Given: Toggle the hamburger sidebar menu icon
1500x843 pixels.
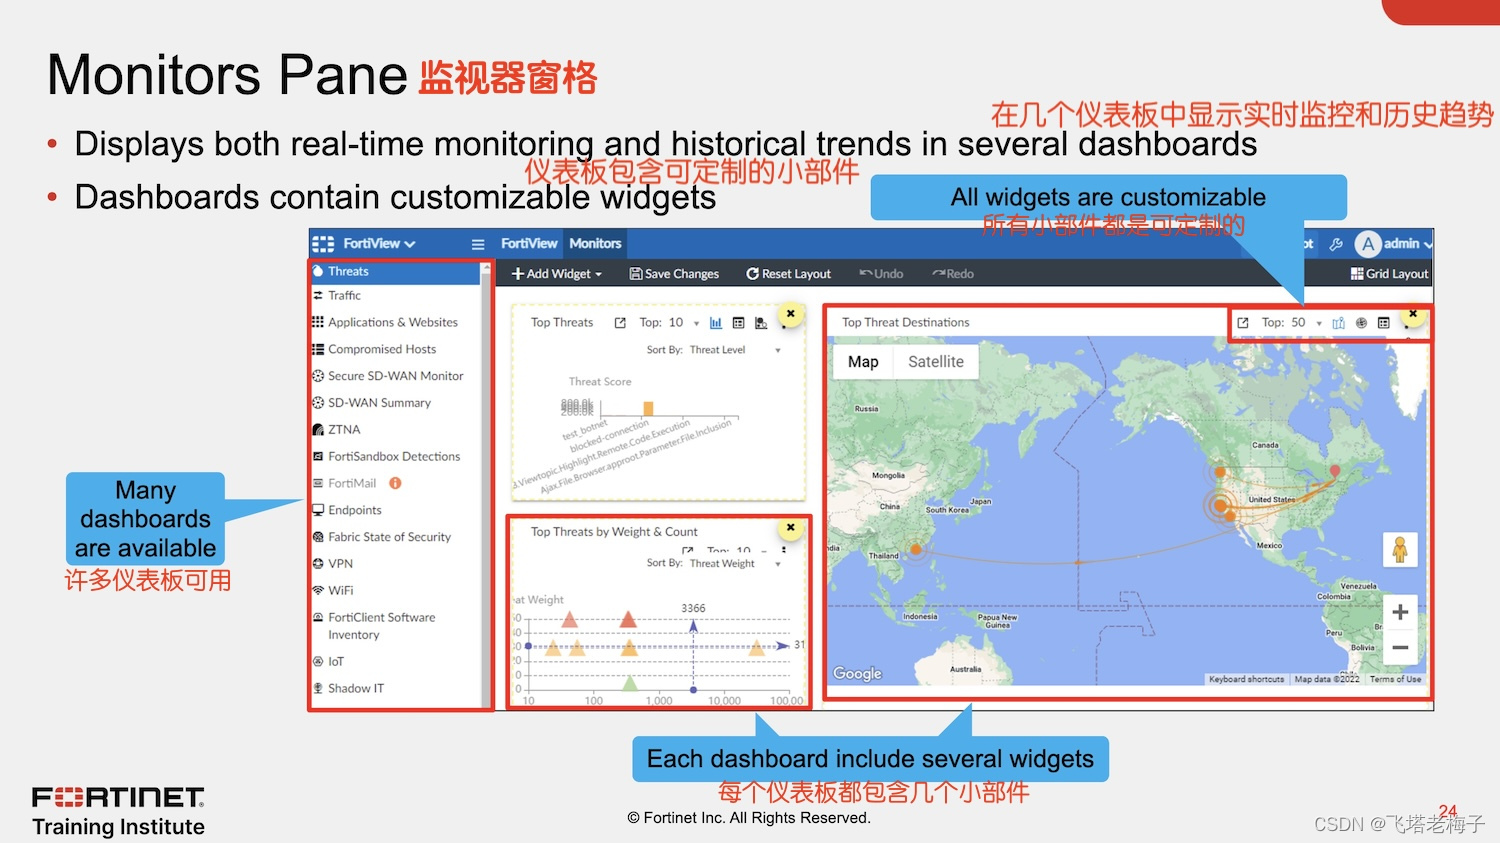Looking at the screenshot, I should coord(478,244).
